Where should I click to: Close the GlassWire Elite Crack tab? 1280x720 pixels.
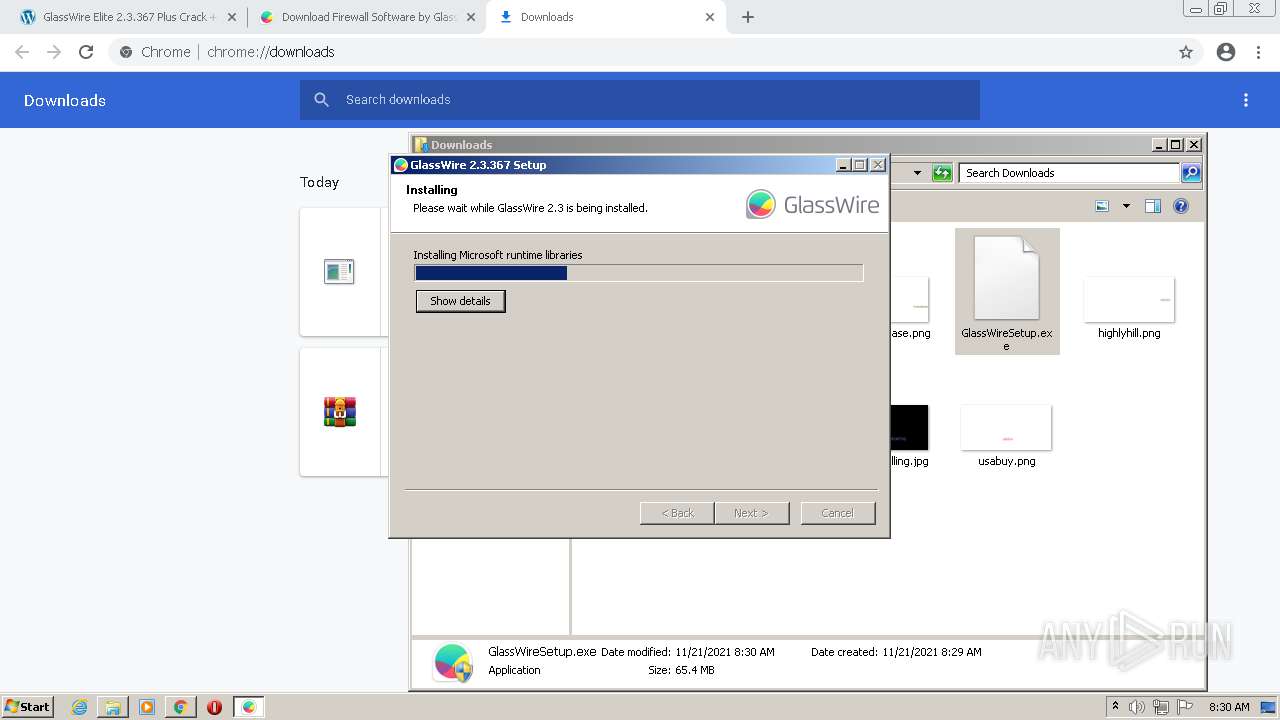pyautogui.click(x=231, y=17)
